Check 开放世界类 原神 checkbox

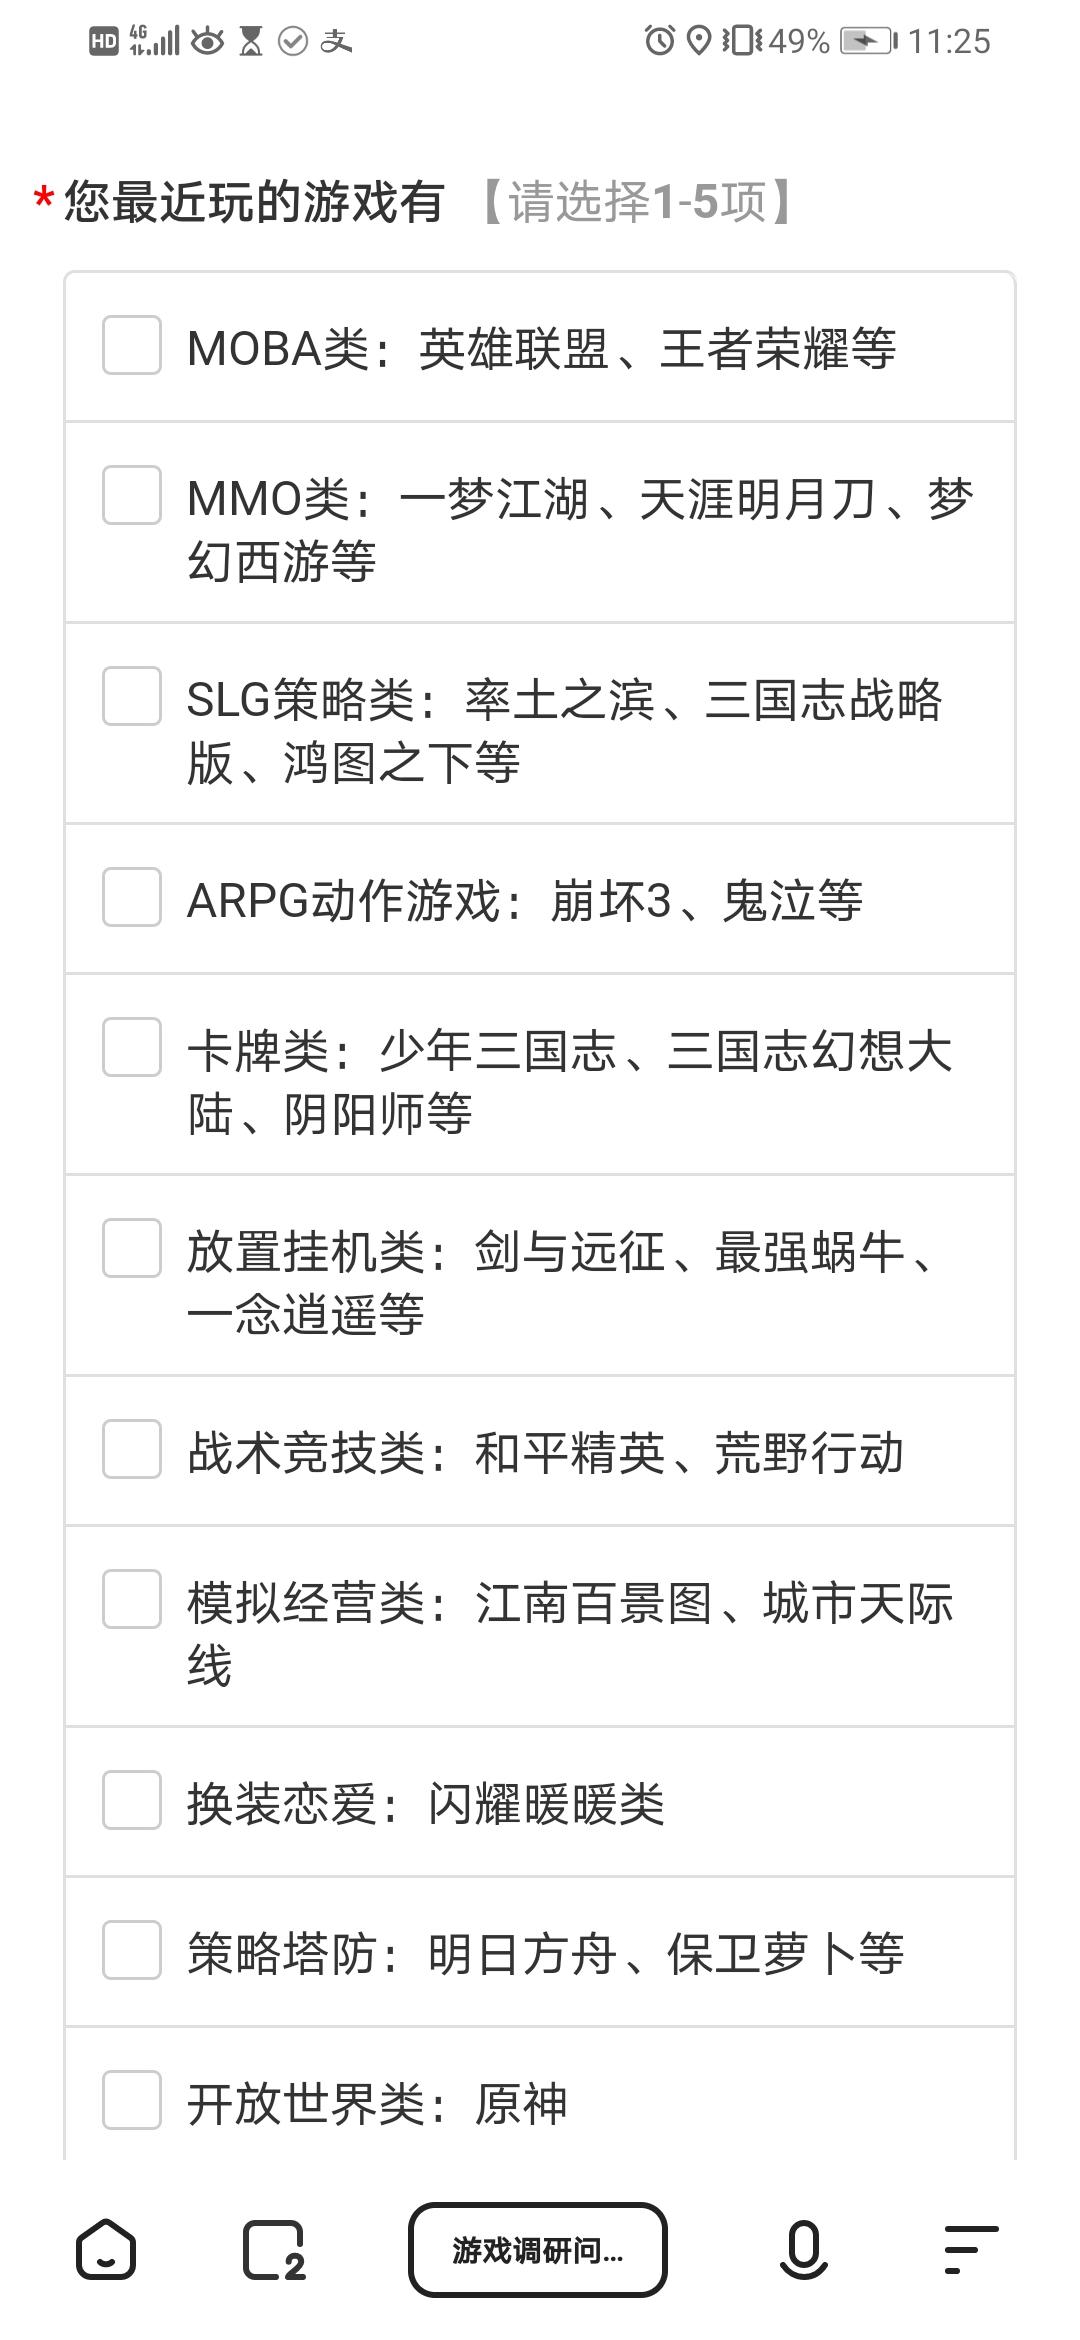tap(132, 2100)
